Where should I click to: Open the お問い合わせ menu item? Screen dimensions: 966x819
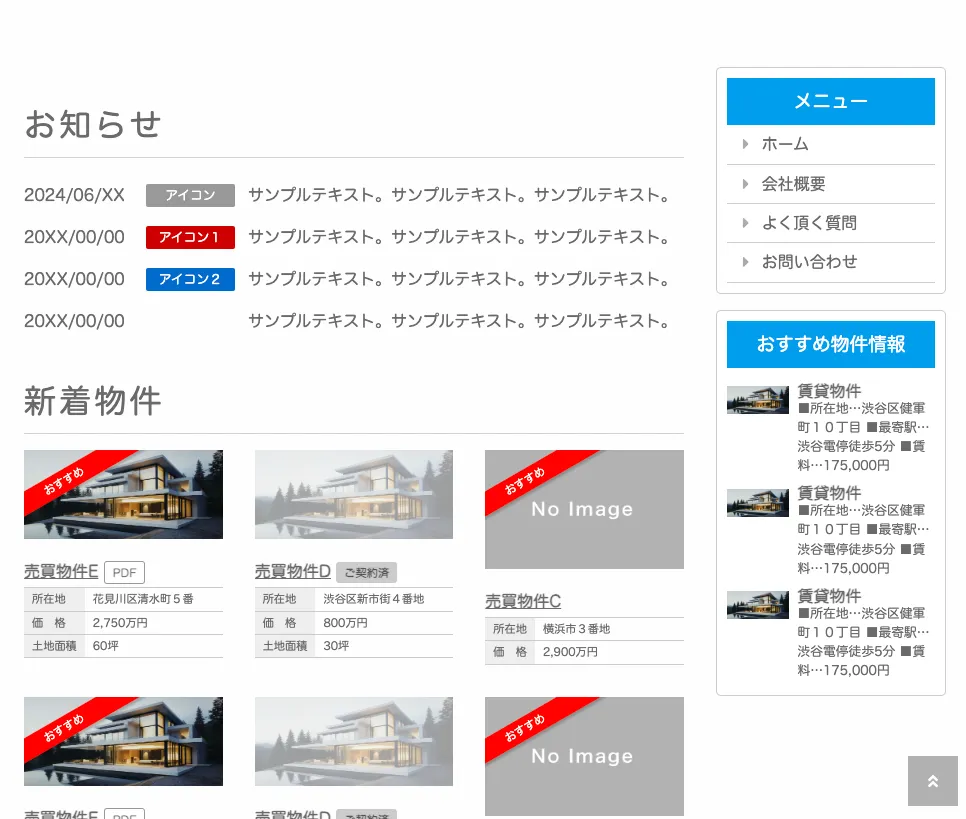point(809,262)
